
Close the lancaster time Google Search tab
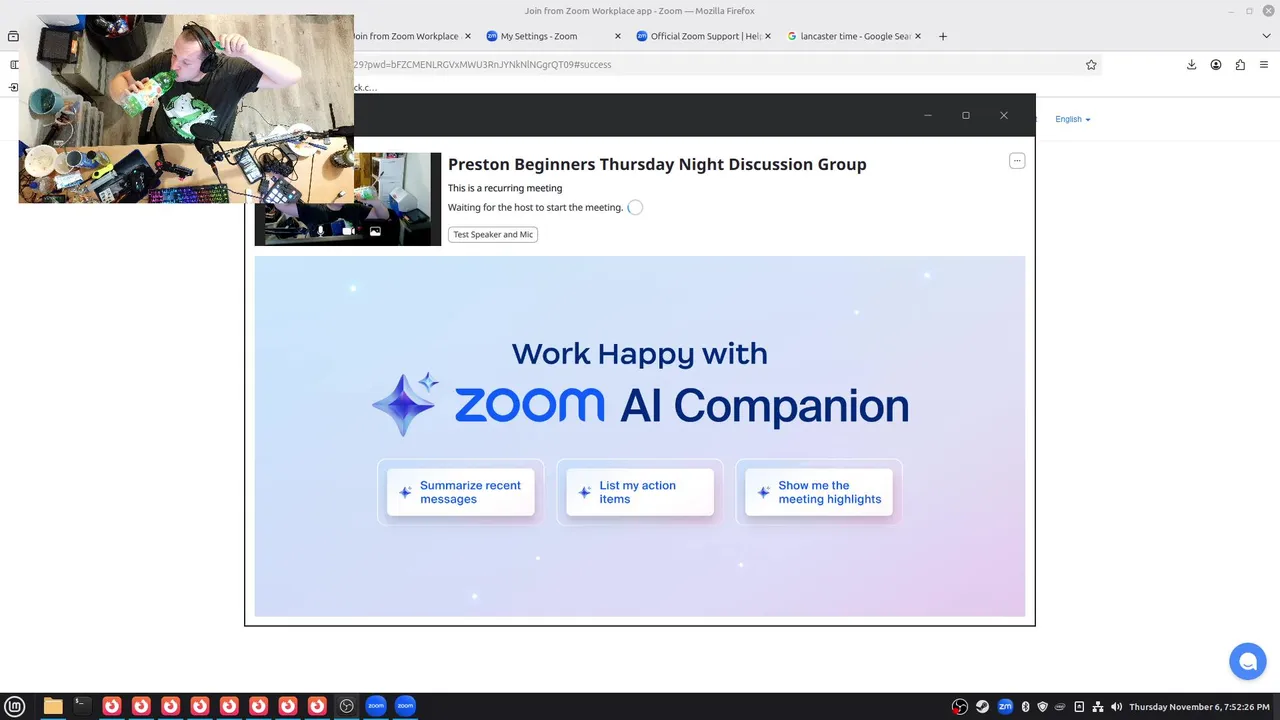coord(919,36)
